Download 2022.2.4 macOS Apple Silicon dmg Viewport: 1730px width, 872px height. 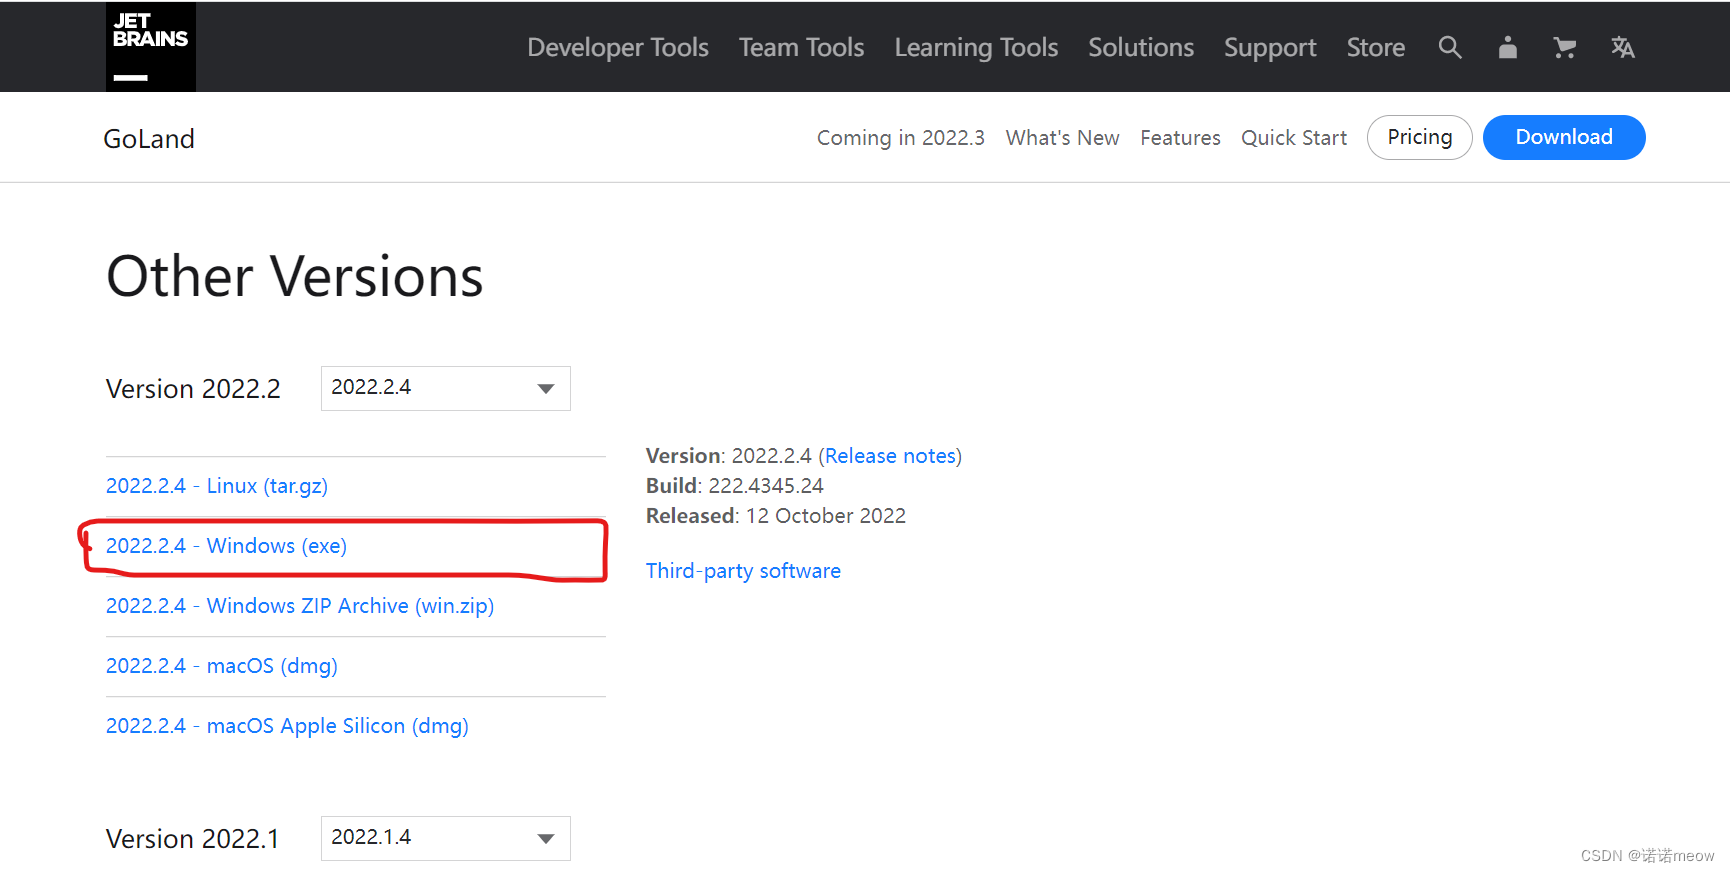click(x=287, y=726)
